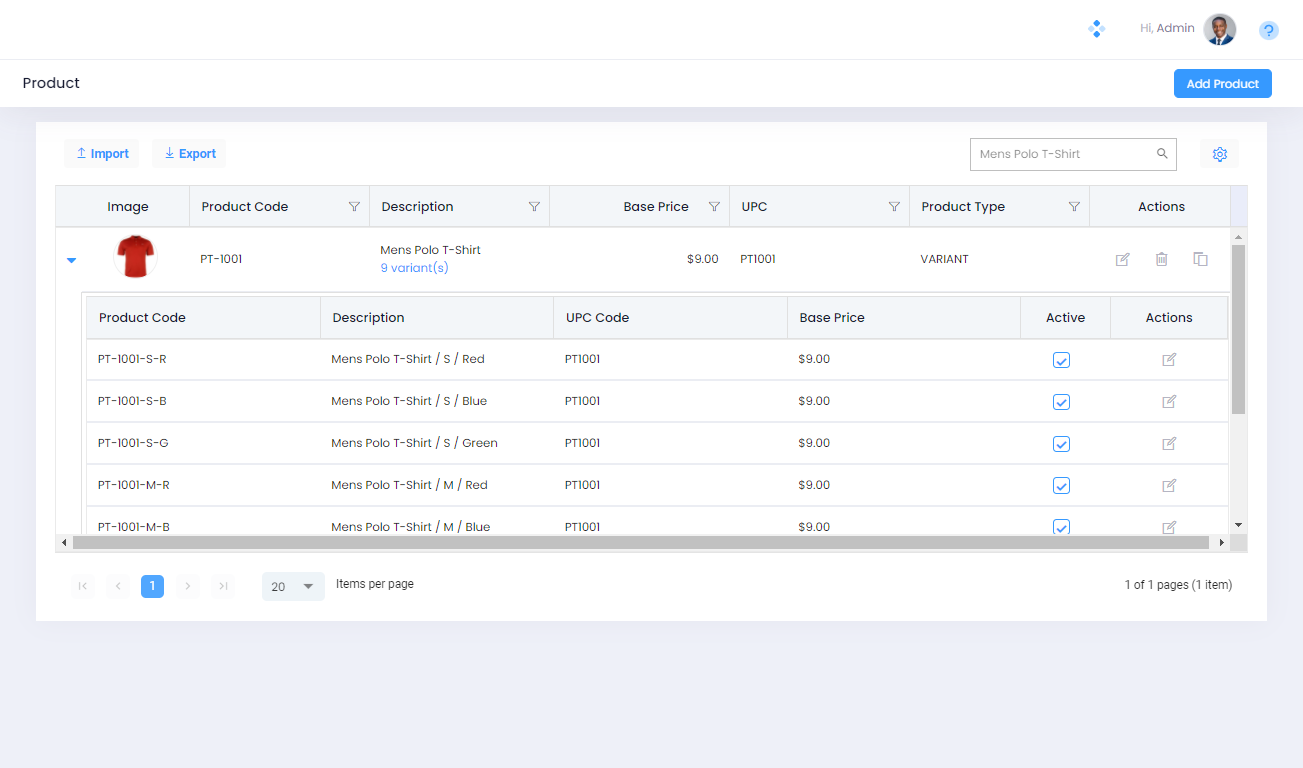The image size is (1303, 768).
Task: Click the Add Product button
Action: [x=1222, y=84]
